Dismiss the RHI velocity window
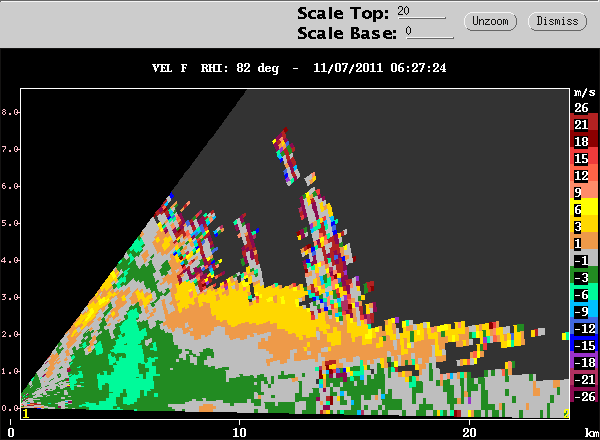600x440 pixels. (557, 21)
